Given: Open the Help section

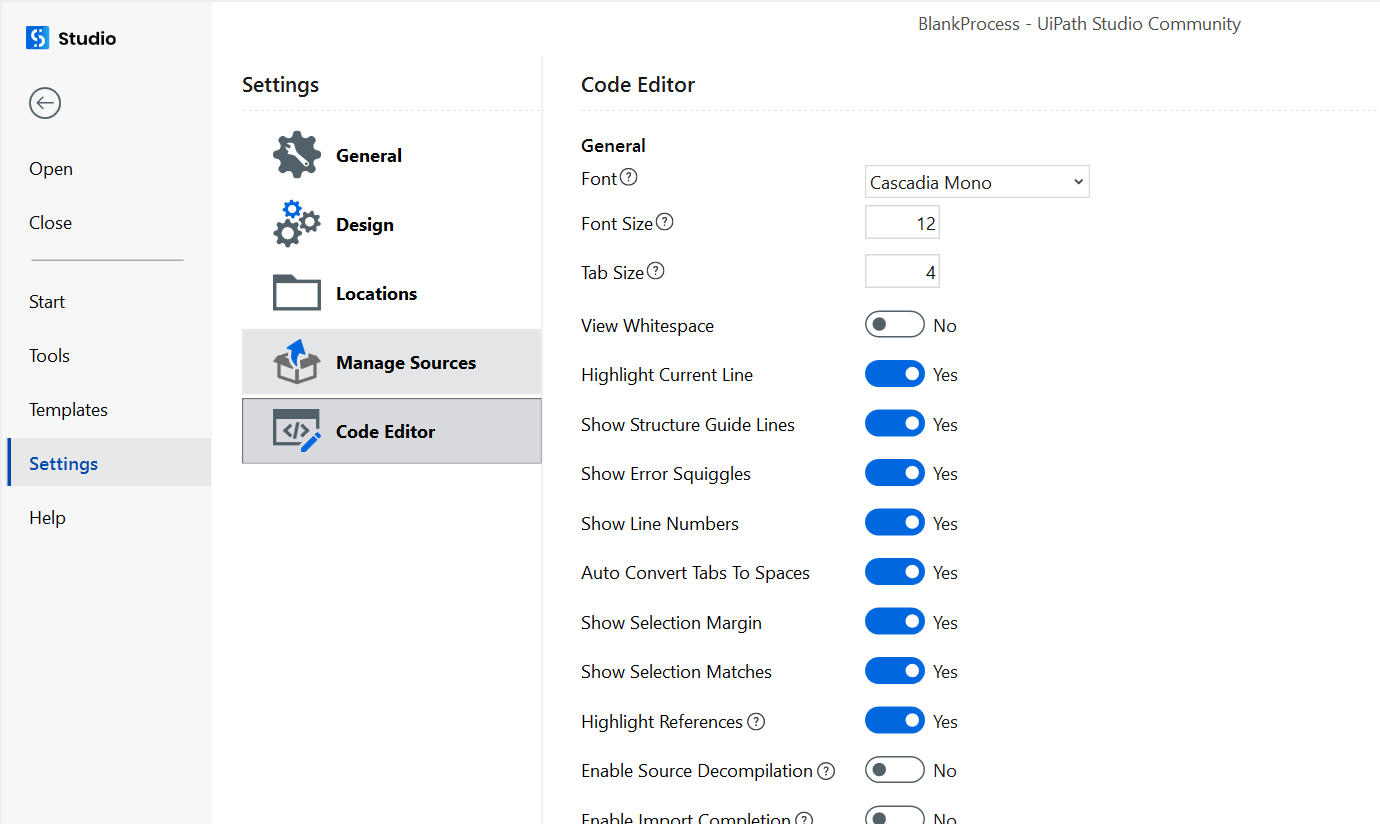Looking at the screenshot, I should tap(47, 517).
